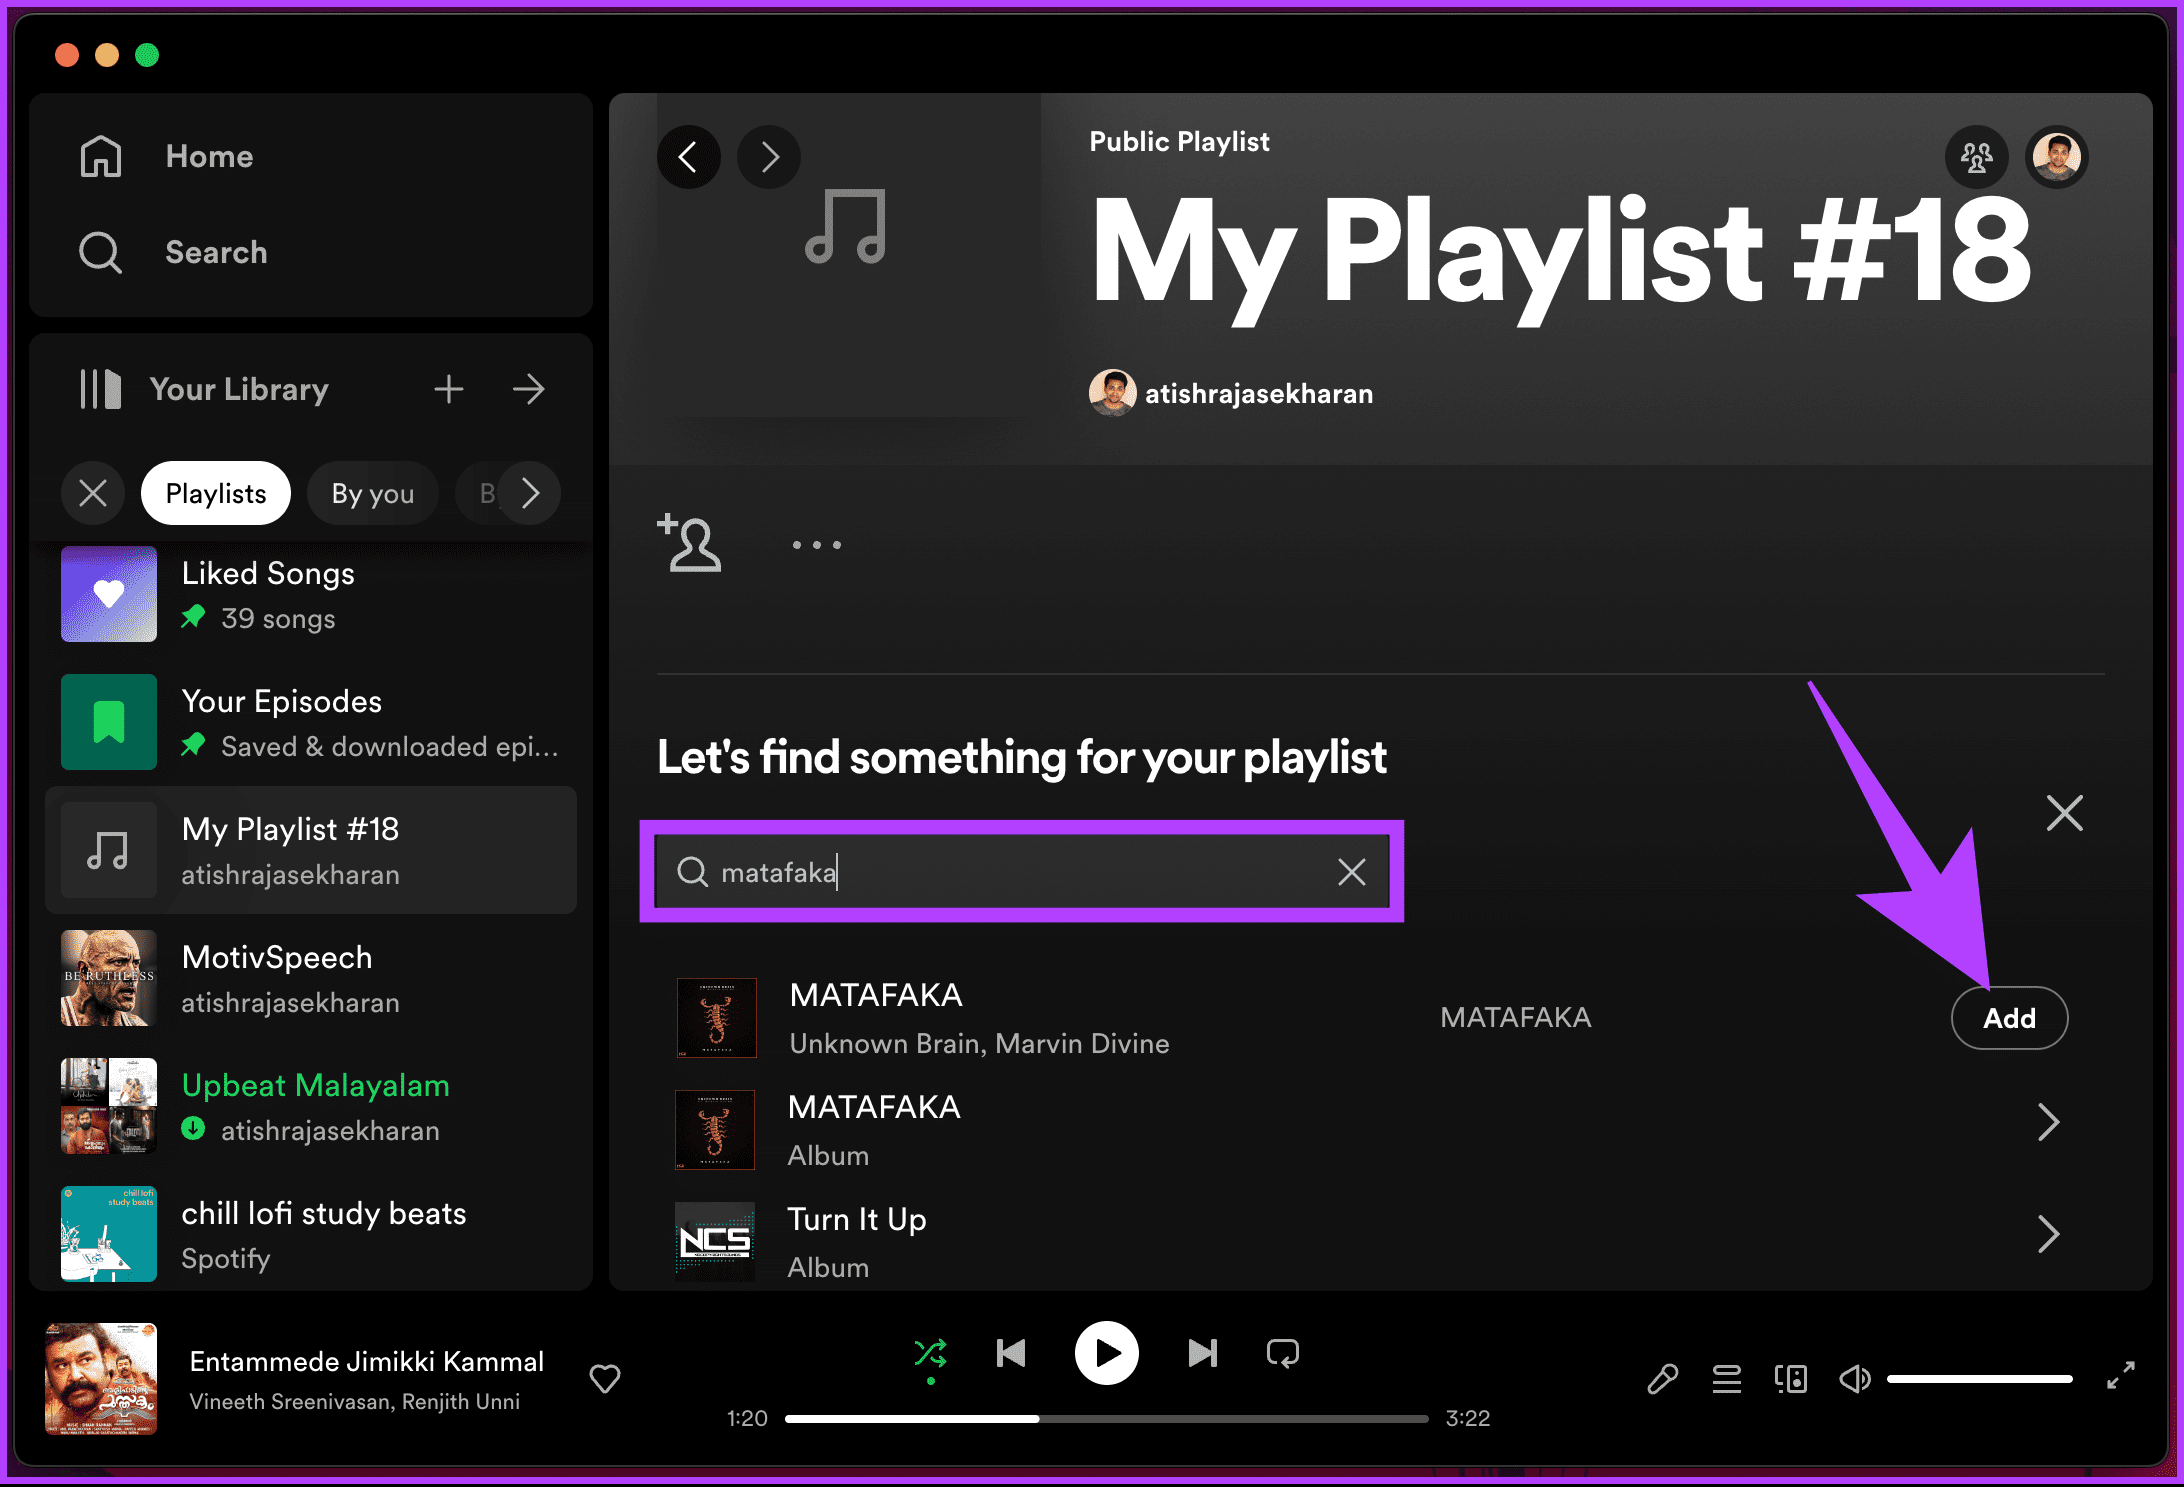Open more options three-dots menu
The image size is (2184, 1487).
click(x=817, y=545)
